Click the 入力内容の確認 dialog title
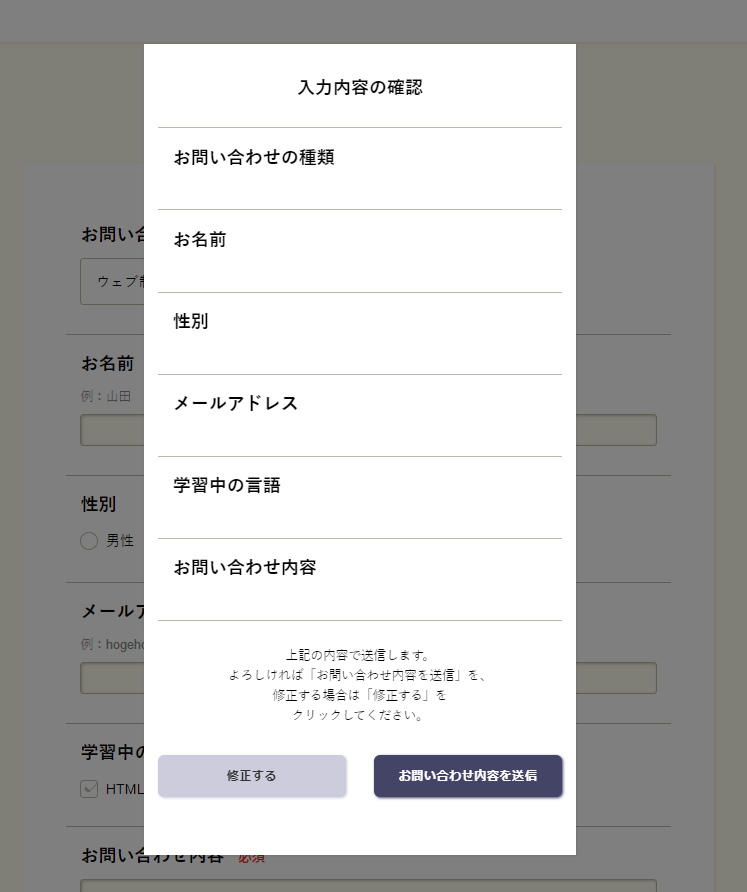 [x=360, y=88]
